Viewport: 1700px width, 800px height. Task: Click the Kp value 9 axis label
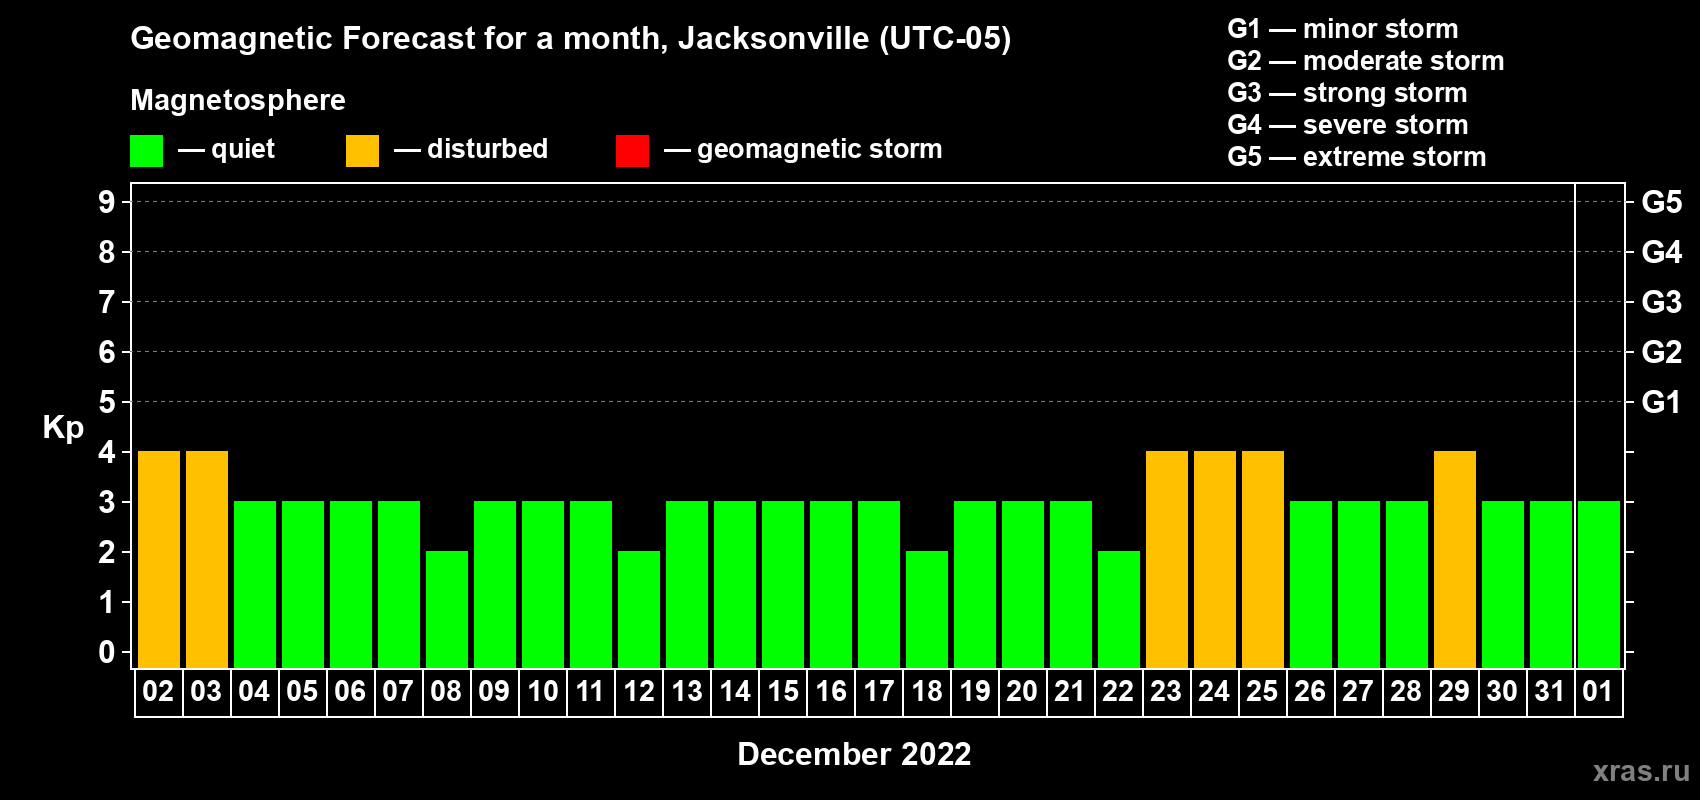[x=106, y=202]
